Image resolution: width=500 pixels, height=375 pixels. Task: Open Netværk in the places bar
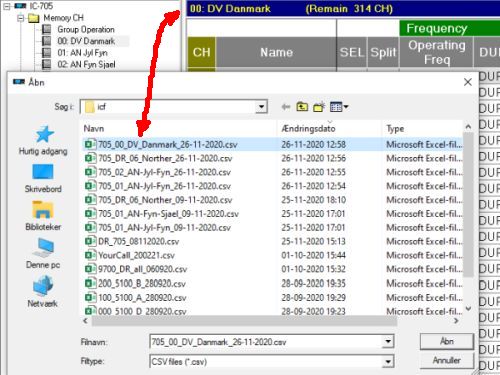point(42,292)
